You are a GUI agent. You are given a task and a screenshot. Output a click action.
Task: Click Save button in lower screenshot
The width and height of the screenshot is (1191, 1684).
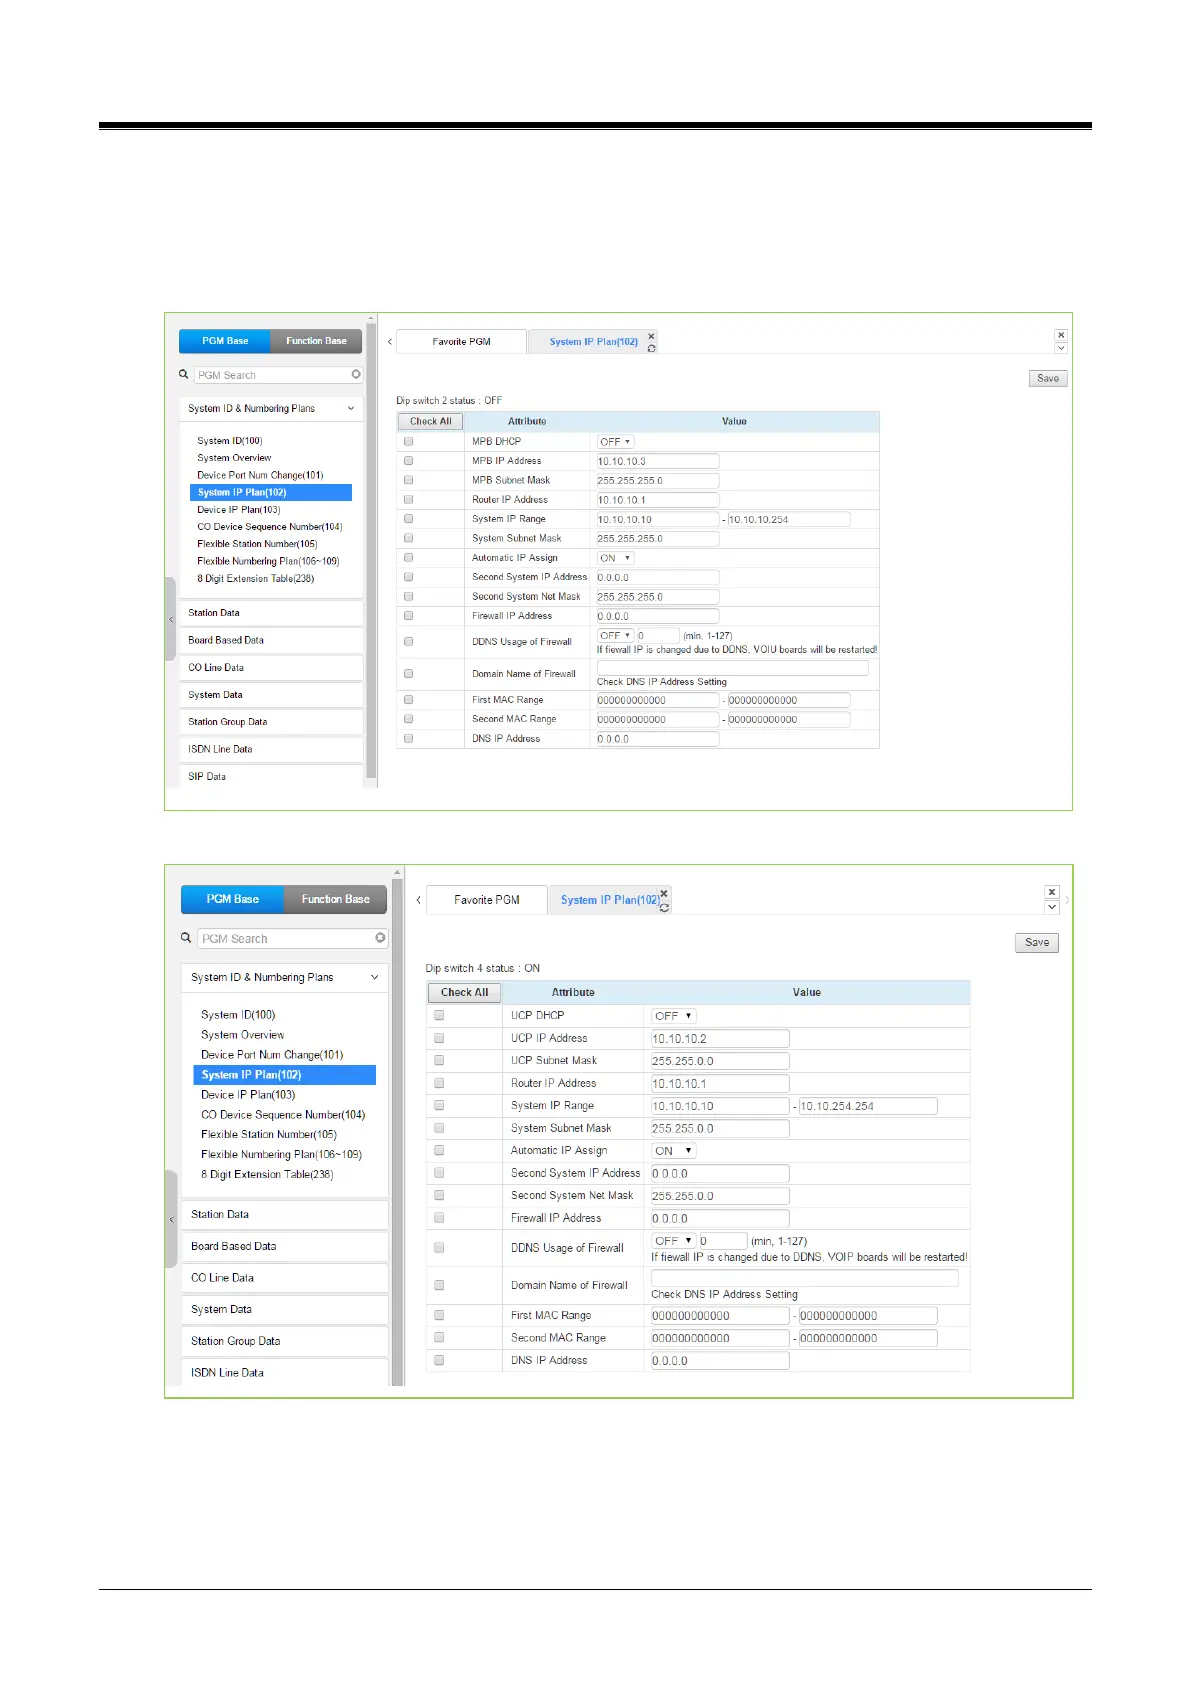pyautogui.click(x=1037, y=942)
